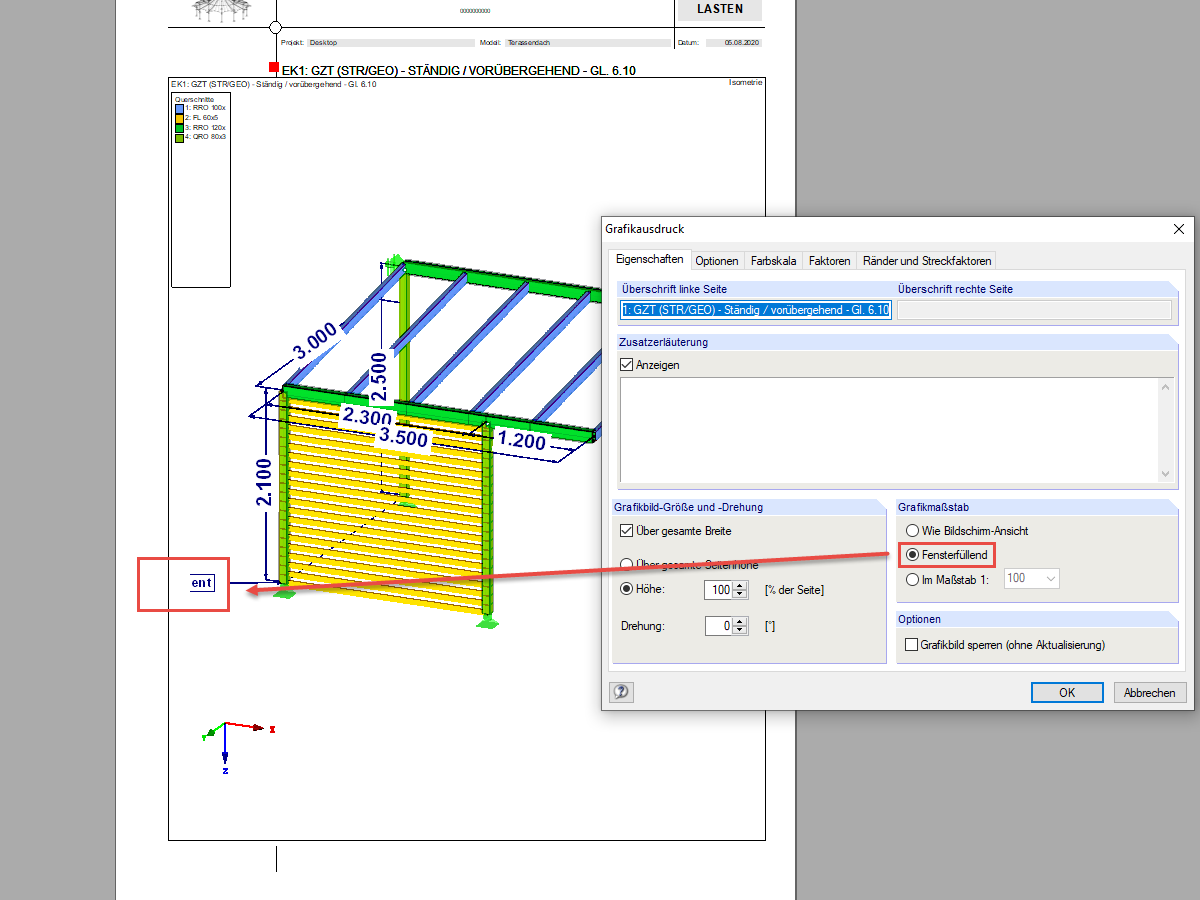Screen dimensions: 1200x900
Task: Click the Höhe value field showing 100
Action: 719,590
